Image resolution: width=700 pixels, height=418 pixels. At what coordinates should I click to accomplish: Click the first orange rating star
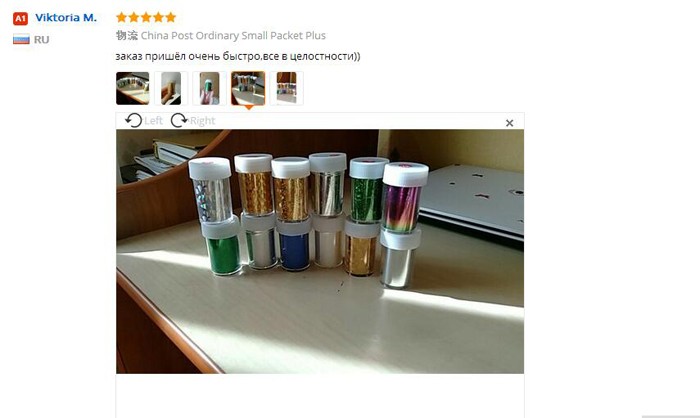coord(121,17)
